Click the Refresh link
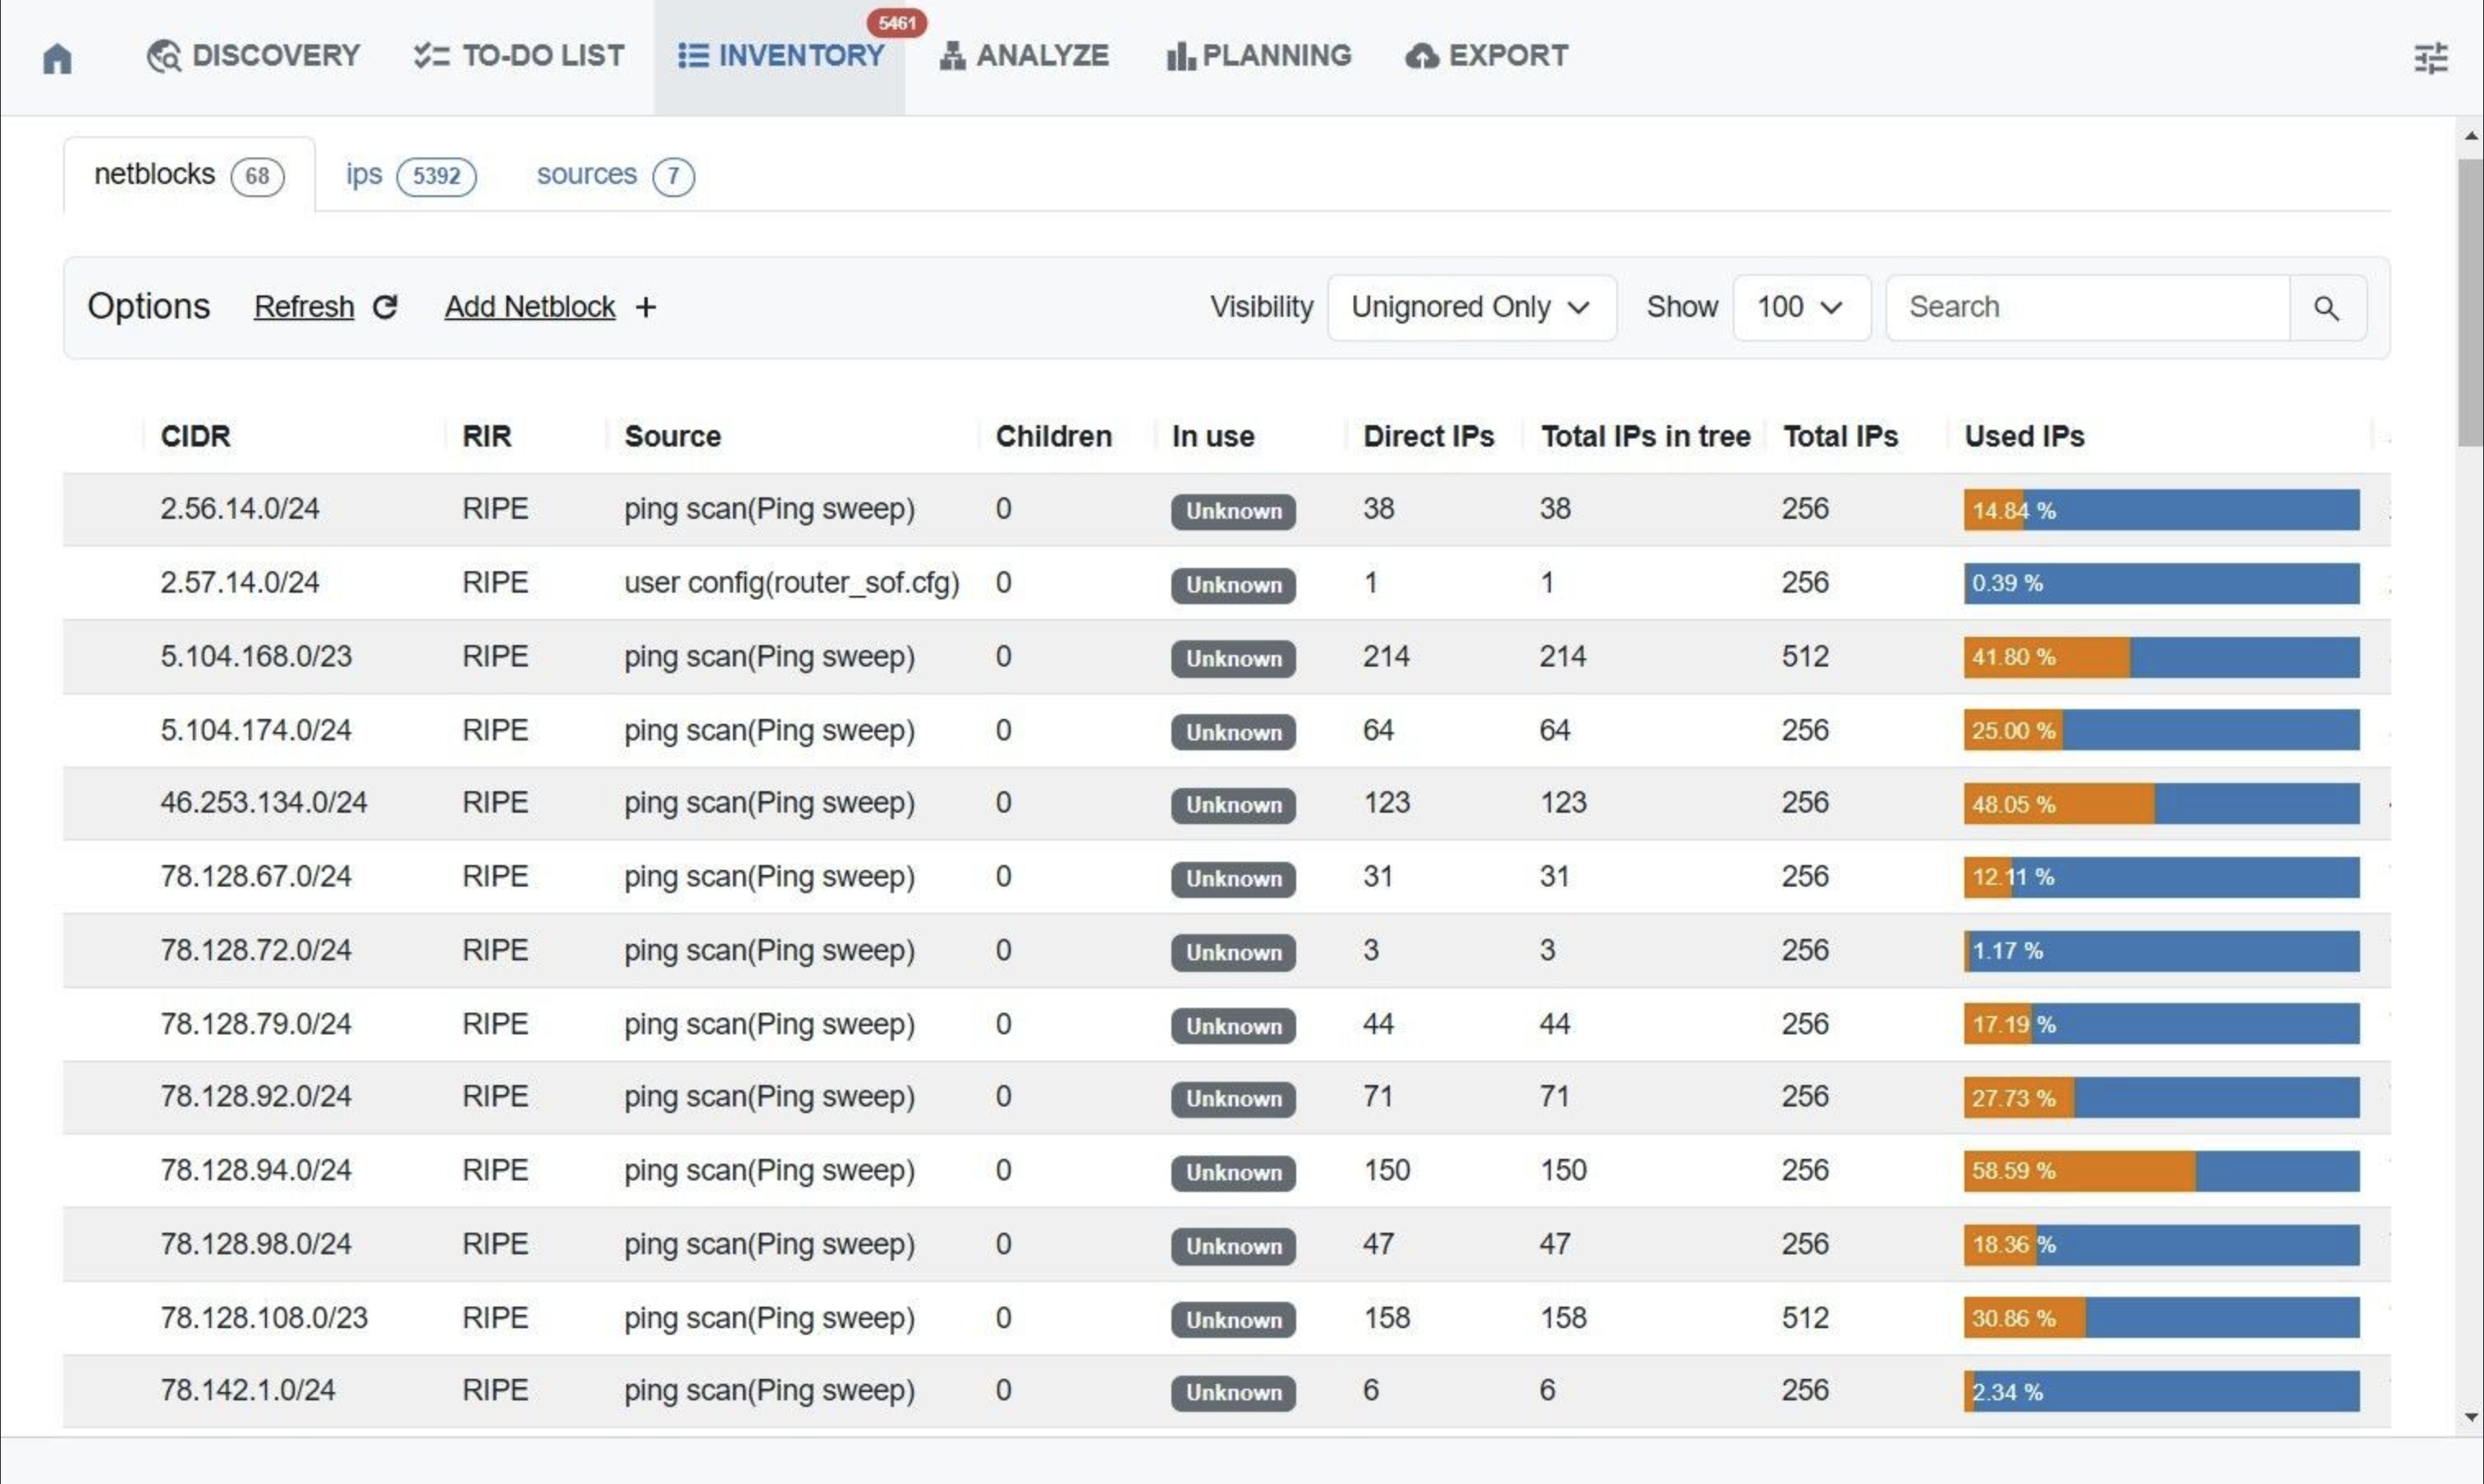 coord(304,307)
